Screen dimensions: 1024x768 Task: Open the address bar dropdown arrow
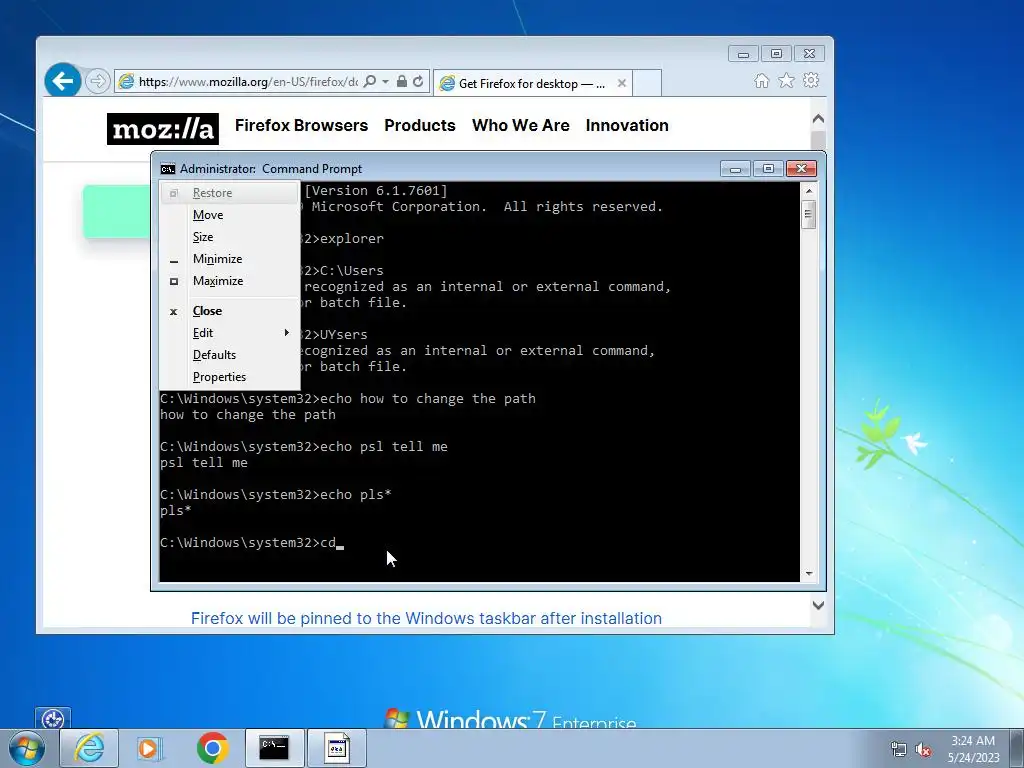tap(385, 82)
